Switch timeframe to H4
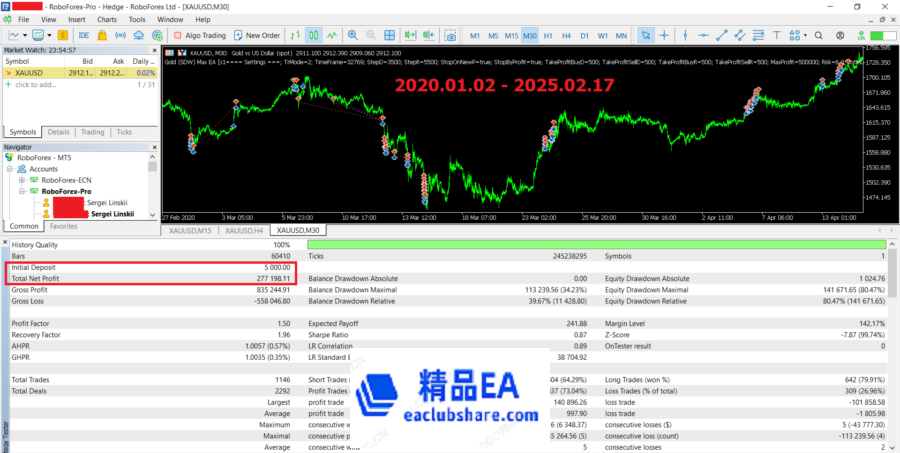The image size is (900, 453). [x=567, y=36]
